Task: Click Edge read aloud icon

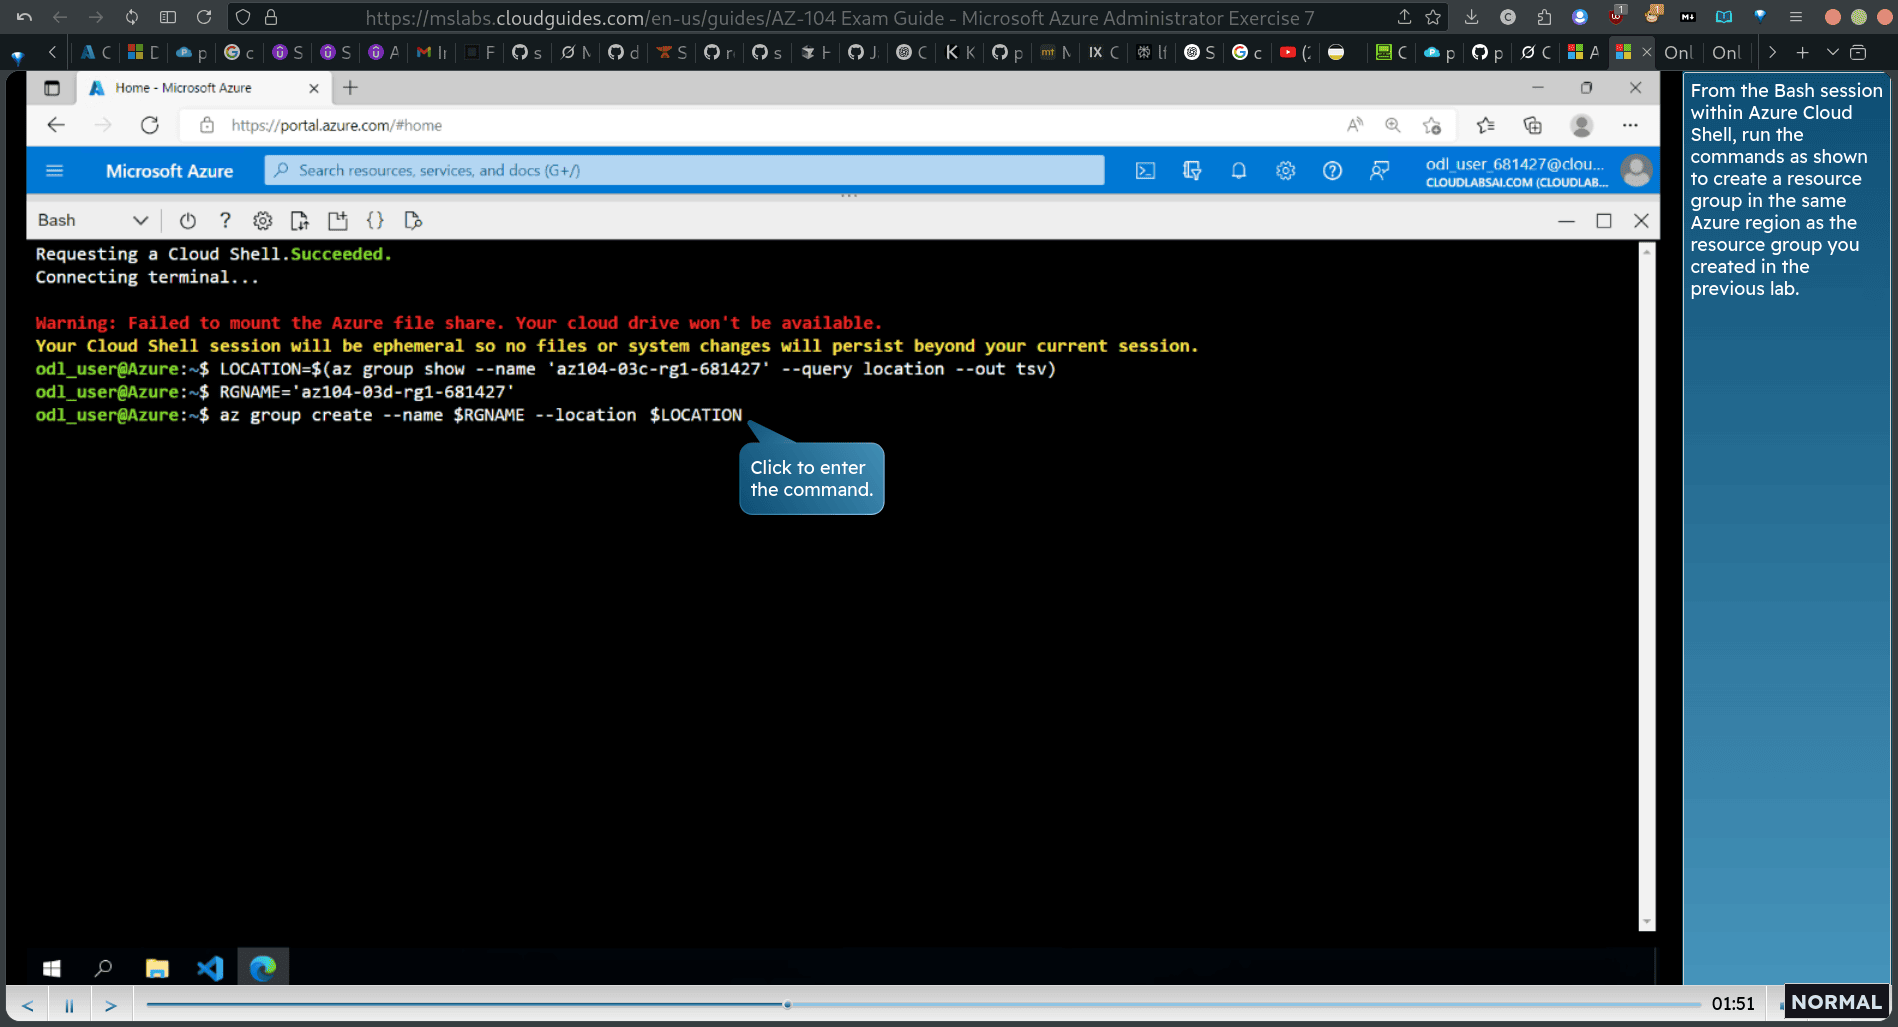Action: [1355, 125]
